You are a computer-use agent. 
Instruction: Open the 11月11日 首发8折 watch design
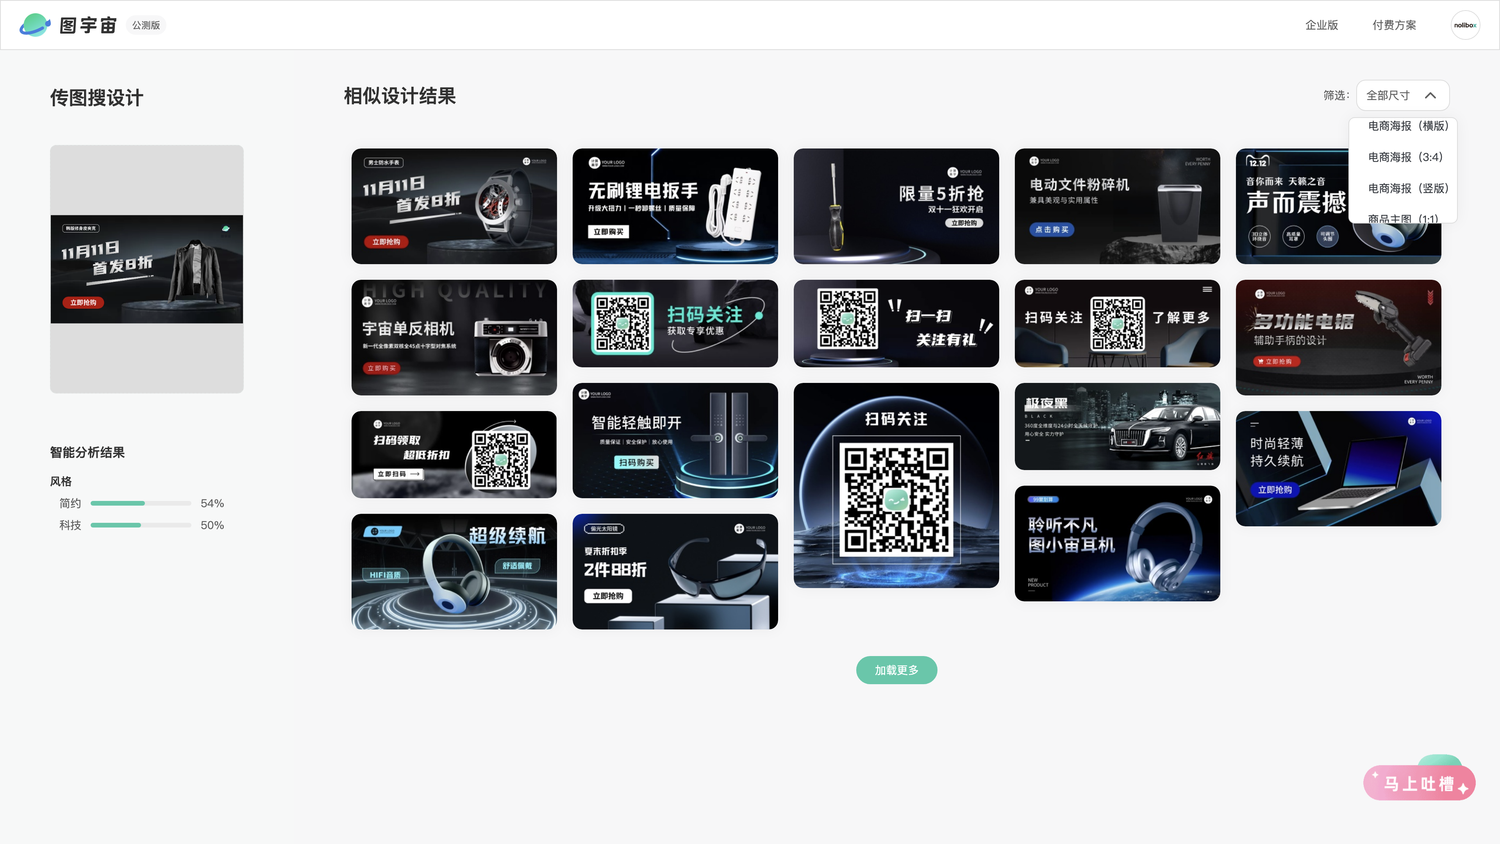[454, 206]
